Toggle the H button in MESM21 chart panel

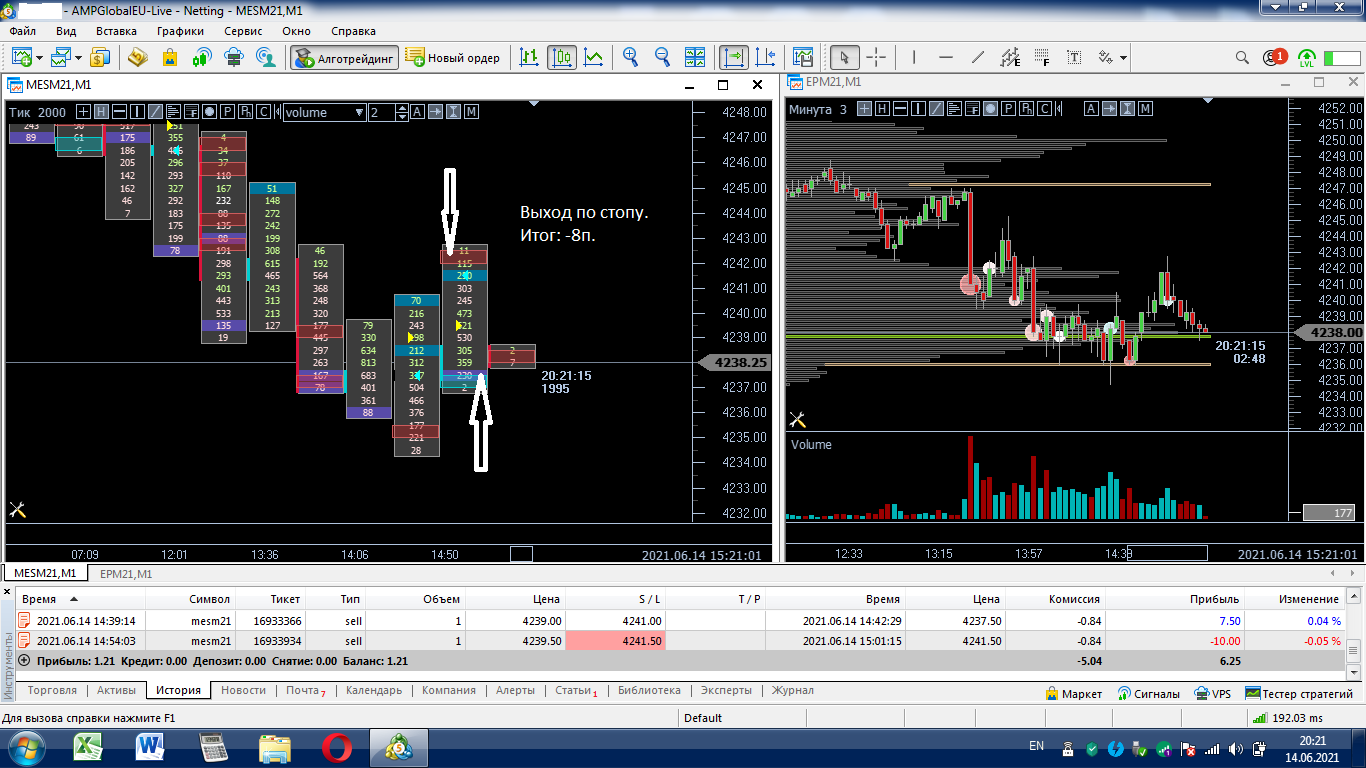coord(101,112)
